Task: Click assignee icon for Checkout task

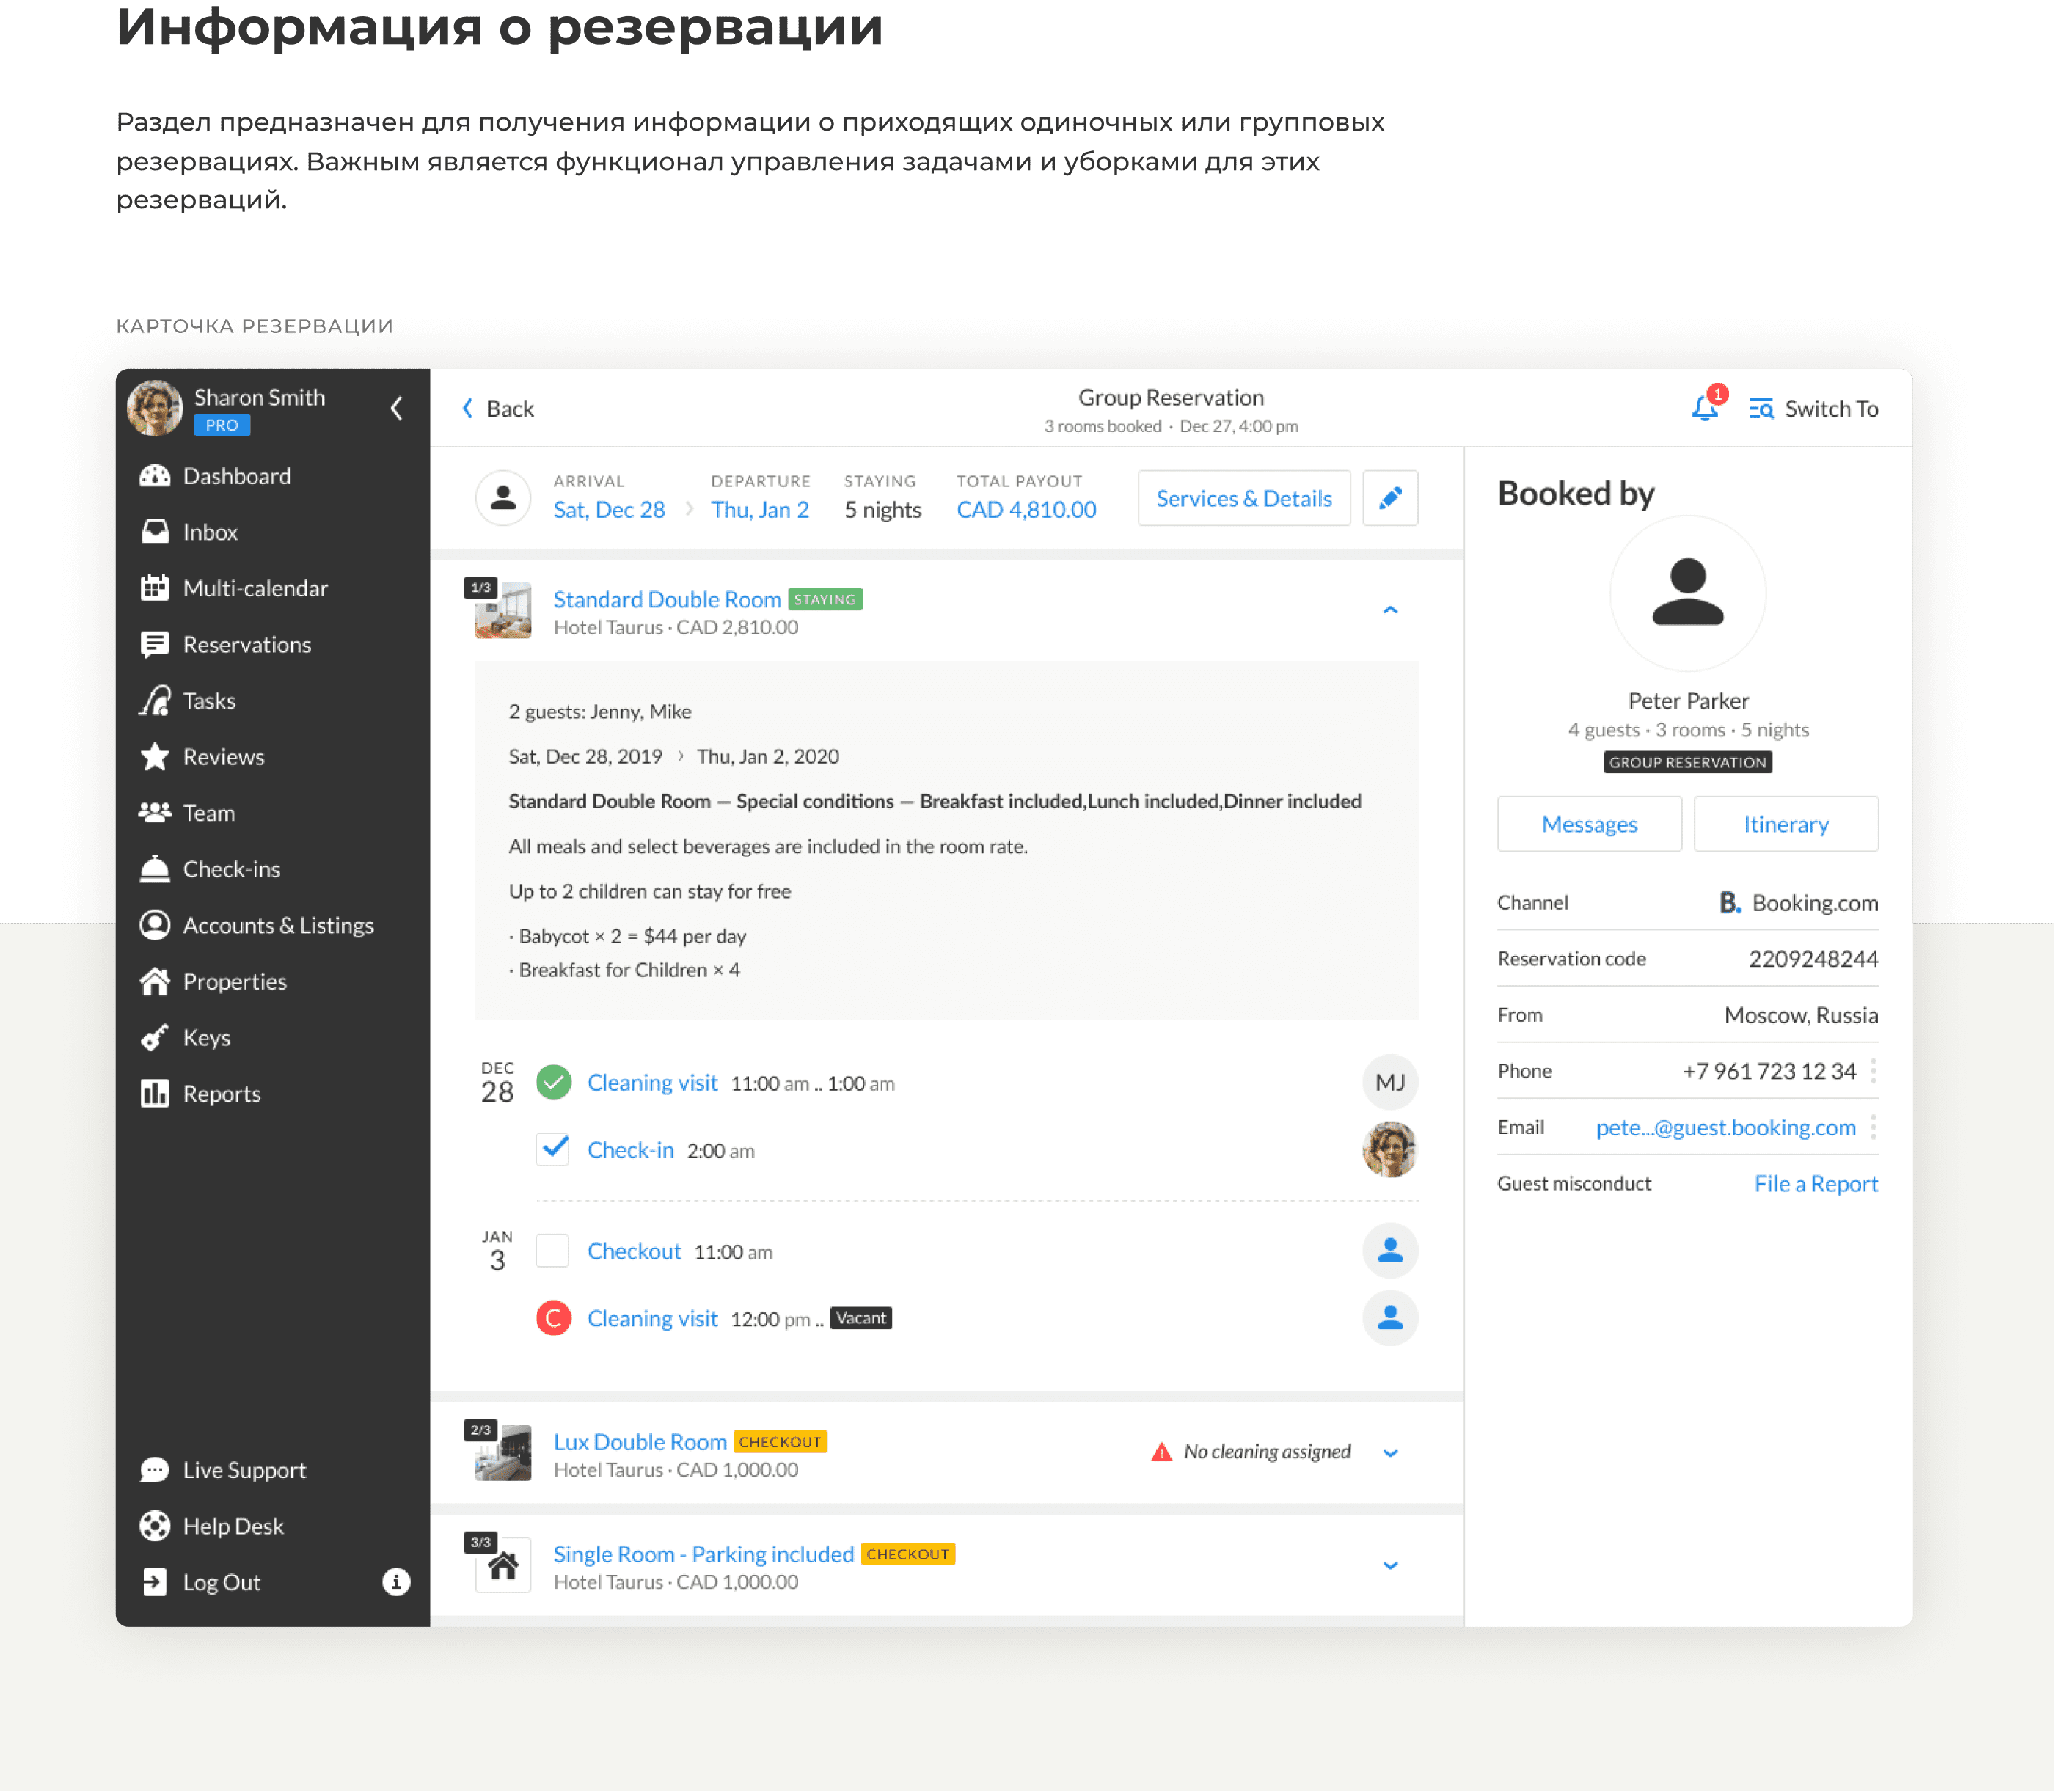Action: [1390, 1250]
